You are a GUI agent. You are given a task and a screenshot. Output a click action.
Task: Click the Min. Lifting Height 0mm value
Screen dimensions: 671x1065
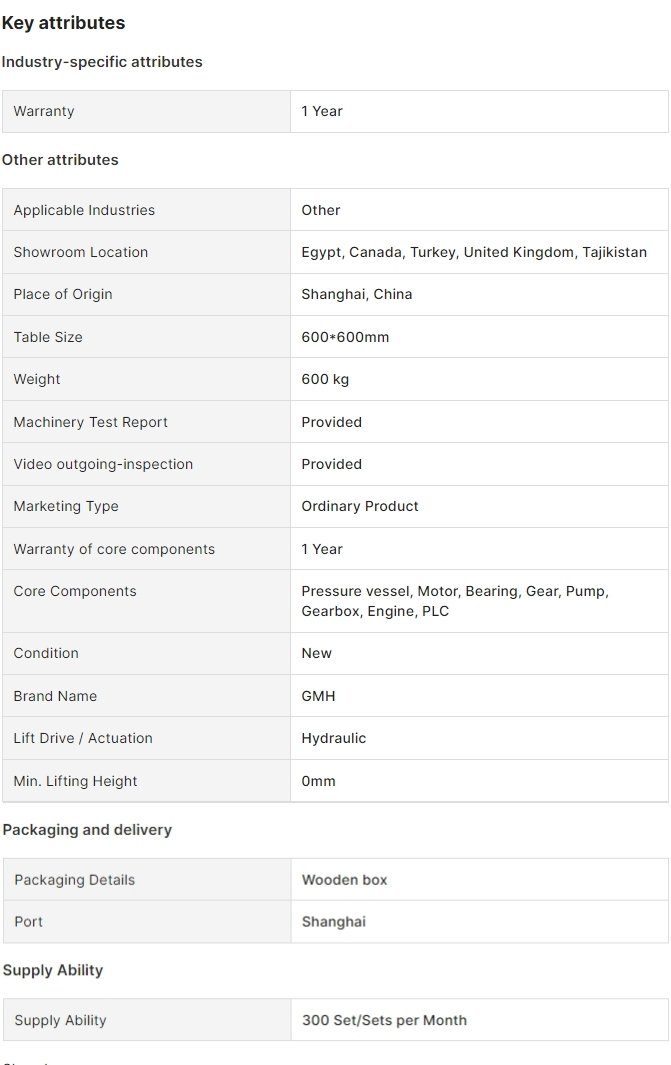point(319,781)
